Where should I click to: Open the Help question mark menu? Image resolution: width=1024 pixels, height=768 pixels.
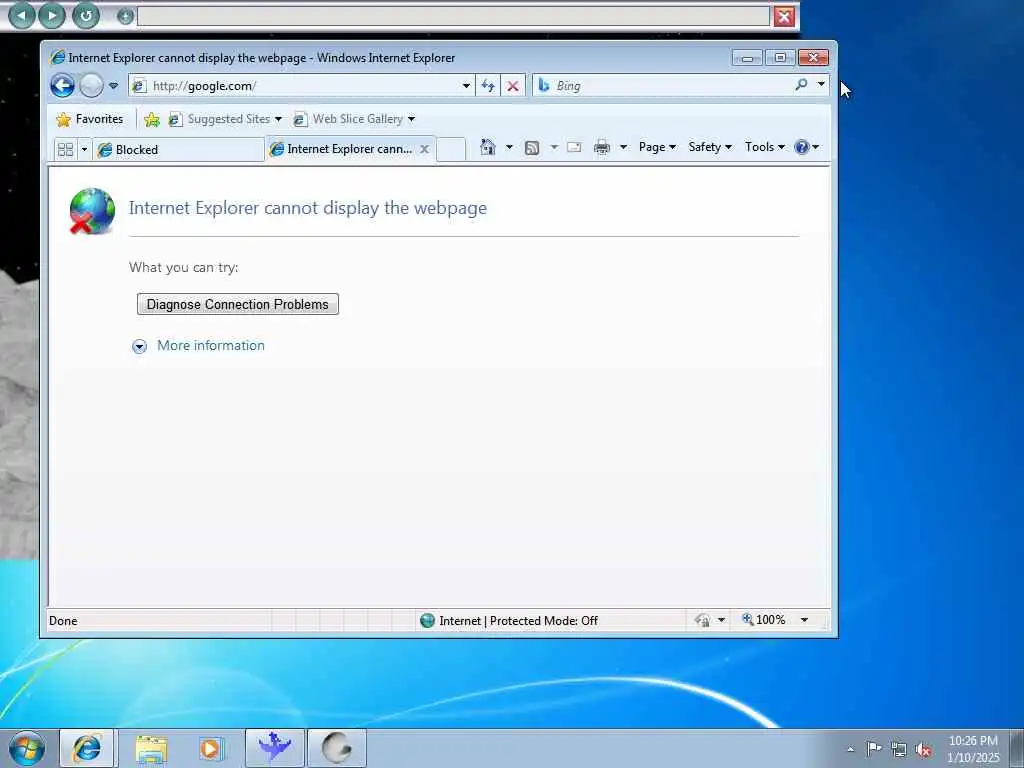807,147
